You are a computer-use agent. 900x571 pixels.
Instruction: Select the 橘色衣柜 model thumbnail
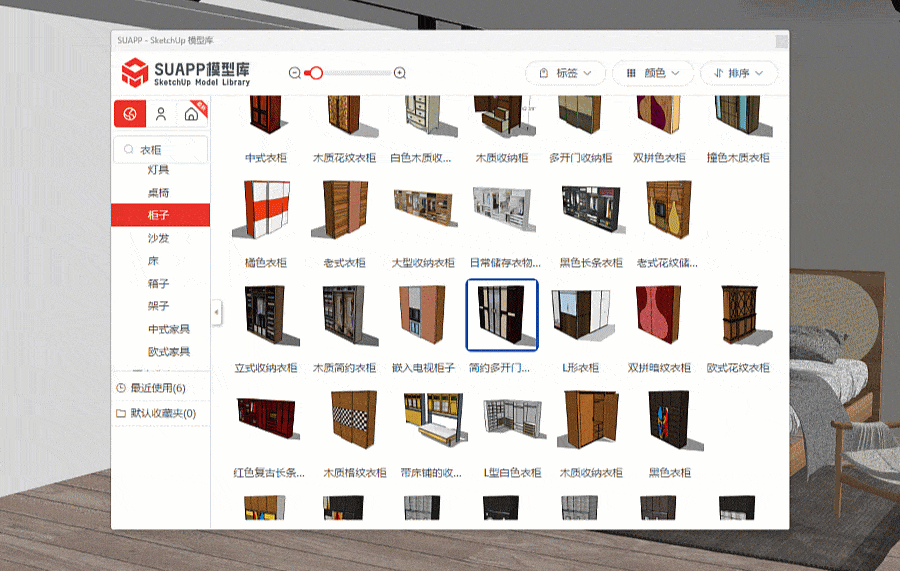click(x=262, y=209)
